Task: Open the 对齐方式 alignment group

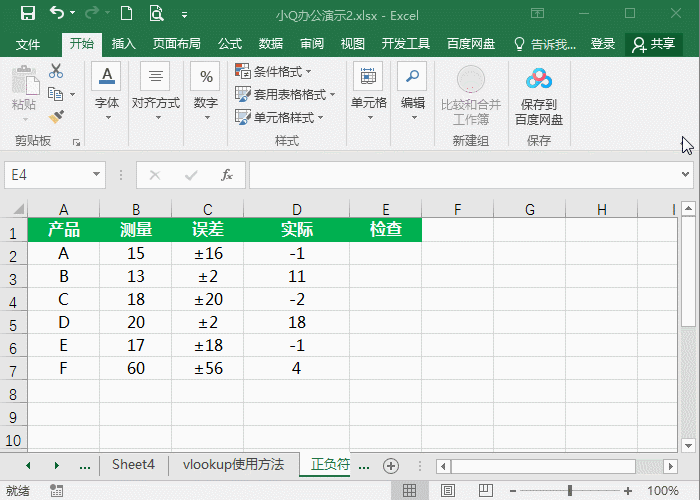Action: click(156, 92)
